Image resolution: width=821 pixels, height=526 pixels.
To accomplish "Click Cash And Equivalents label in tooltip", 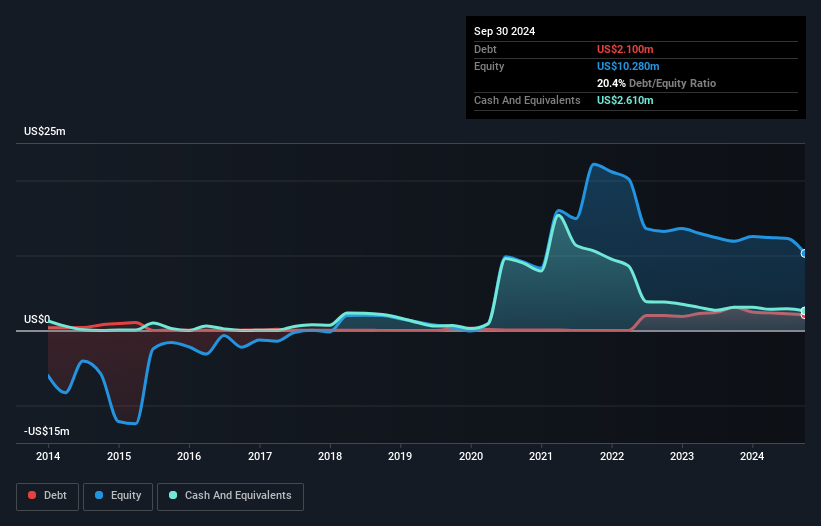I will 527,100.
